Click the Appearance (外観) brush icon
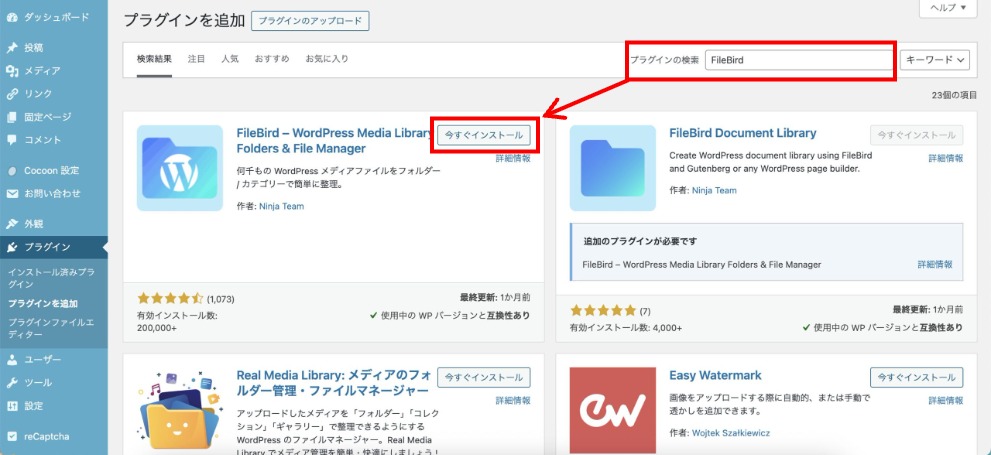Screen dimensions: 991x455 [12, 224]
